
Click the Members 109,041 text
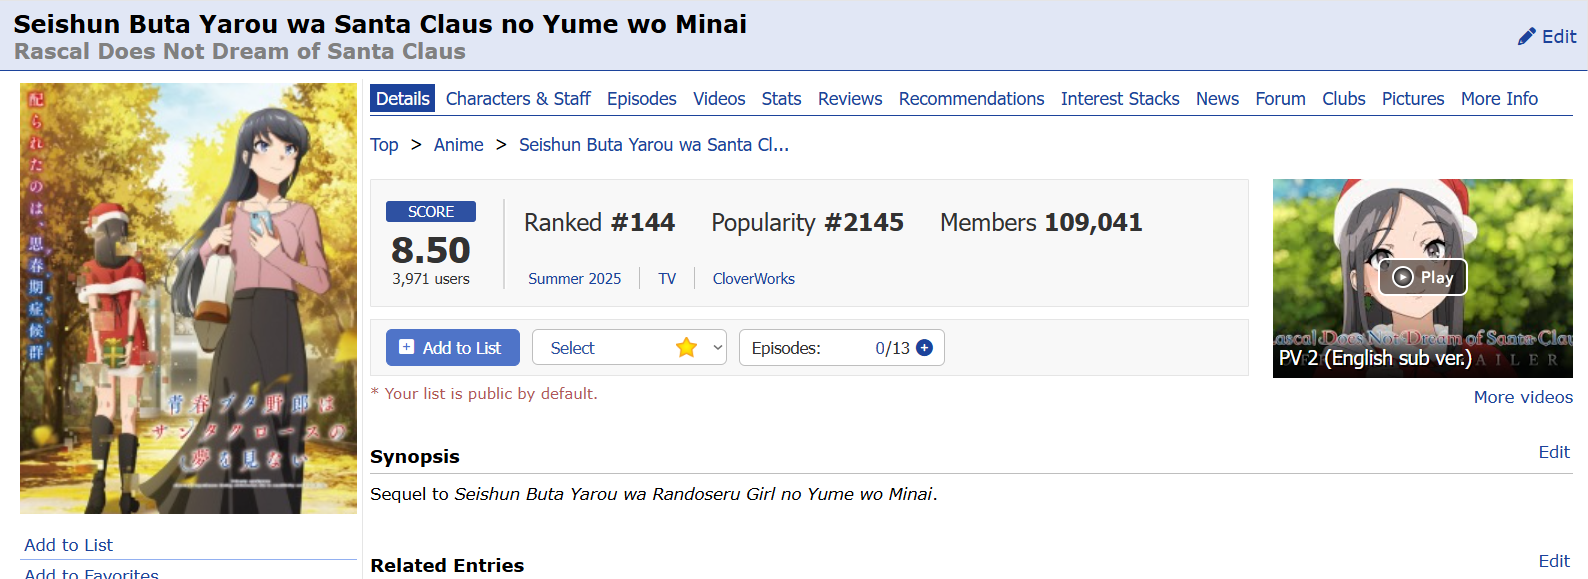(x=1041, y=222)
